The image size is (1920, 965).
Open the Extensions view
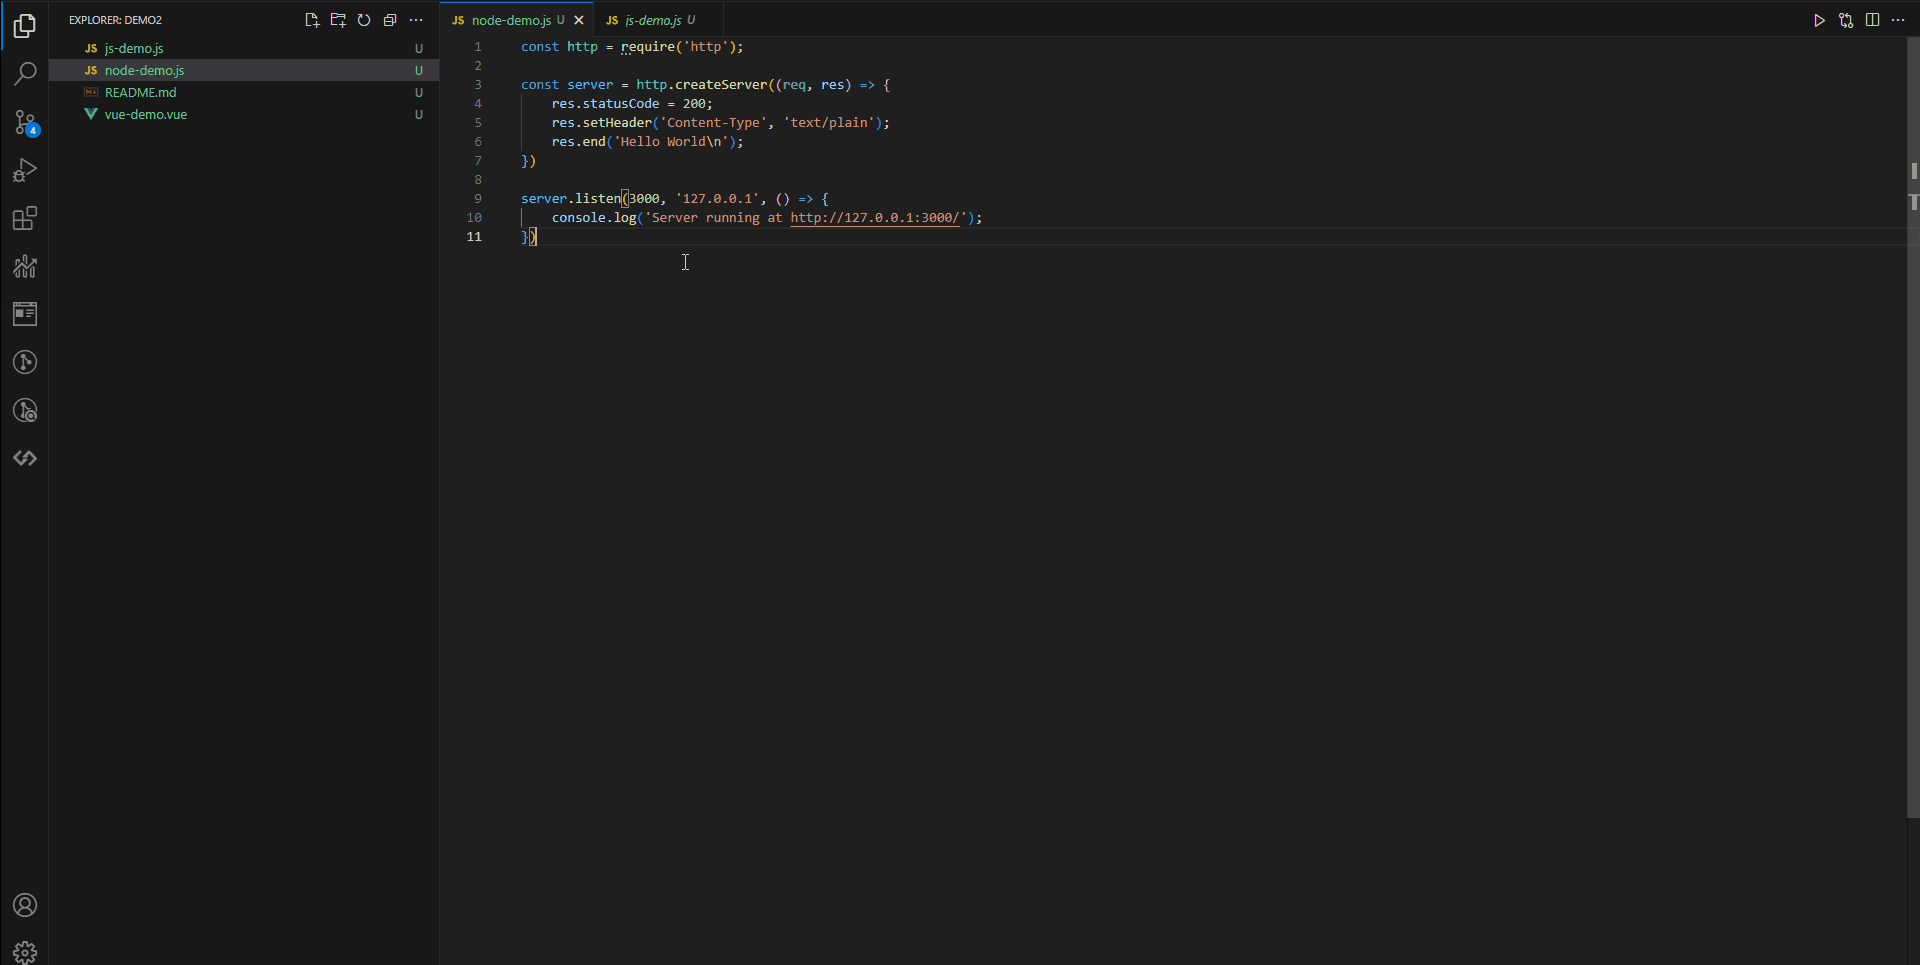25,218
